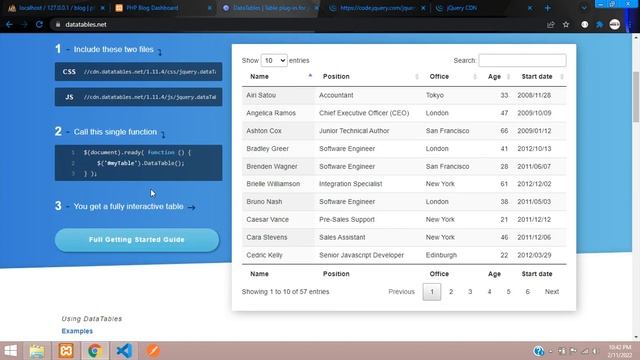Screen dimensions: 640x360
Task: Go to pagination page 3
Action: (x=470, y=292)
